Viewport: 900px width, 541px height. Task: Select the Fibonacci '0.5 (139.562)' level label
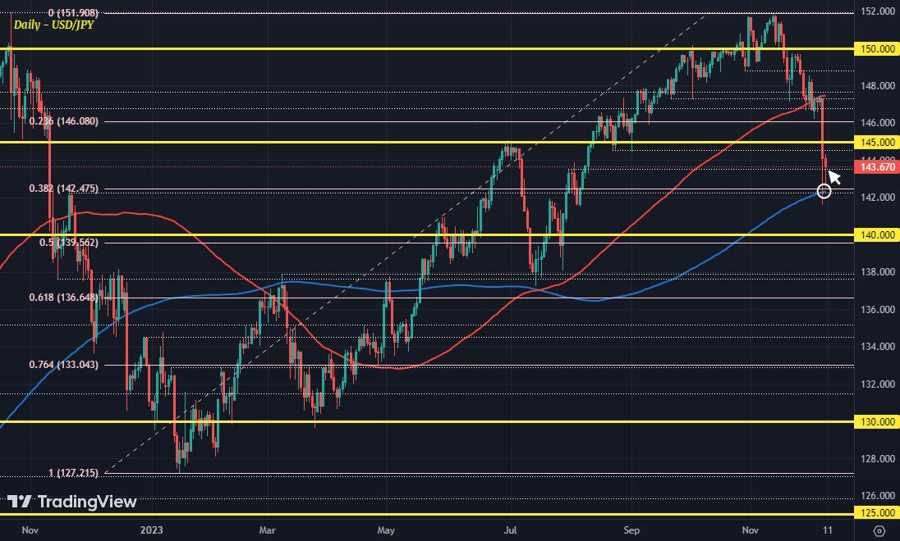pyautogui.click(x=69, y=243)
